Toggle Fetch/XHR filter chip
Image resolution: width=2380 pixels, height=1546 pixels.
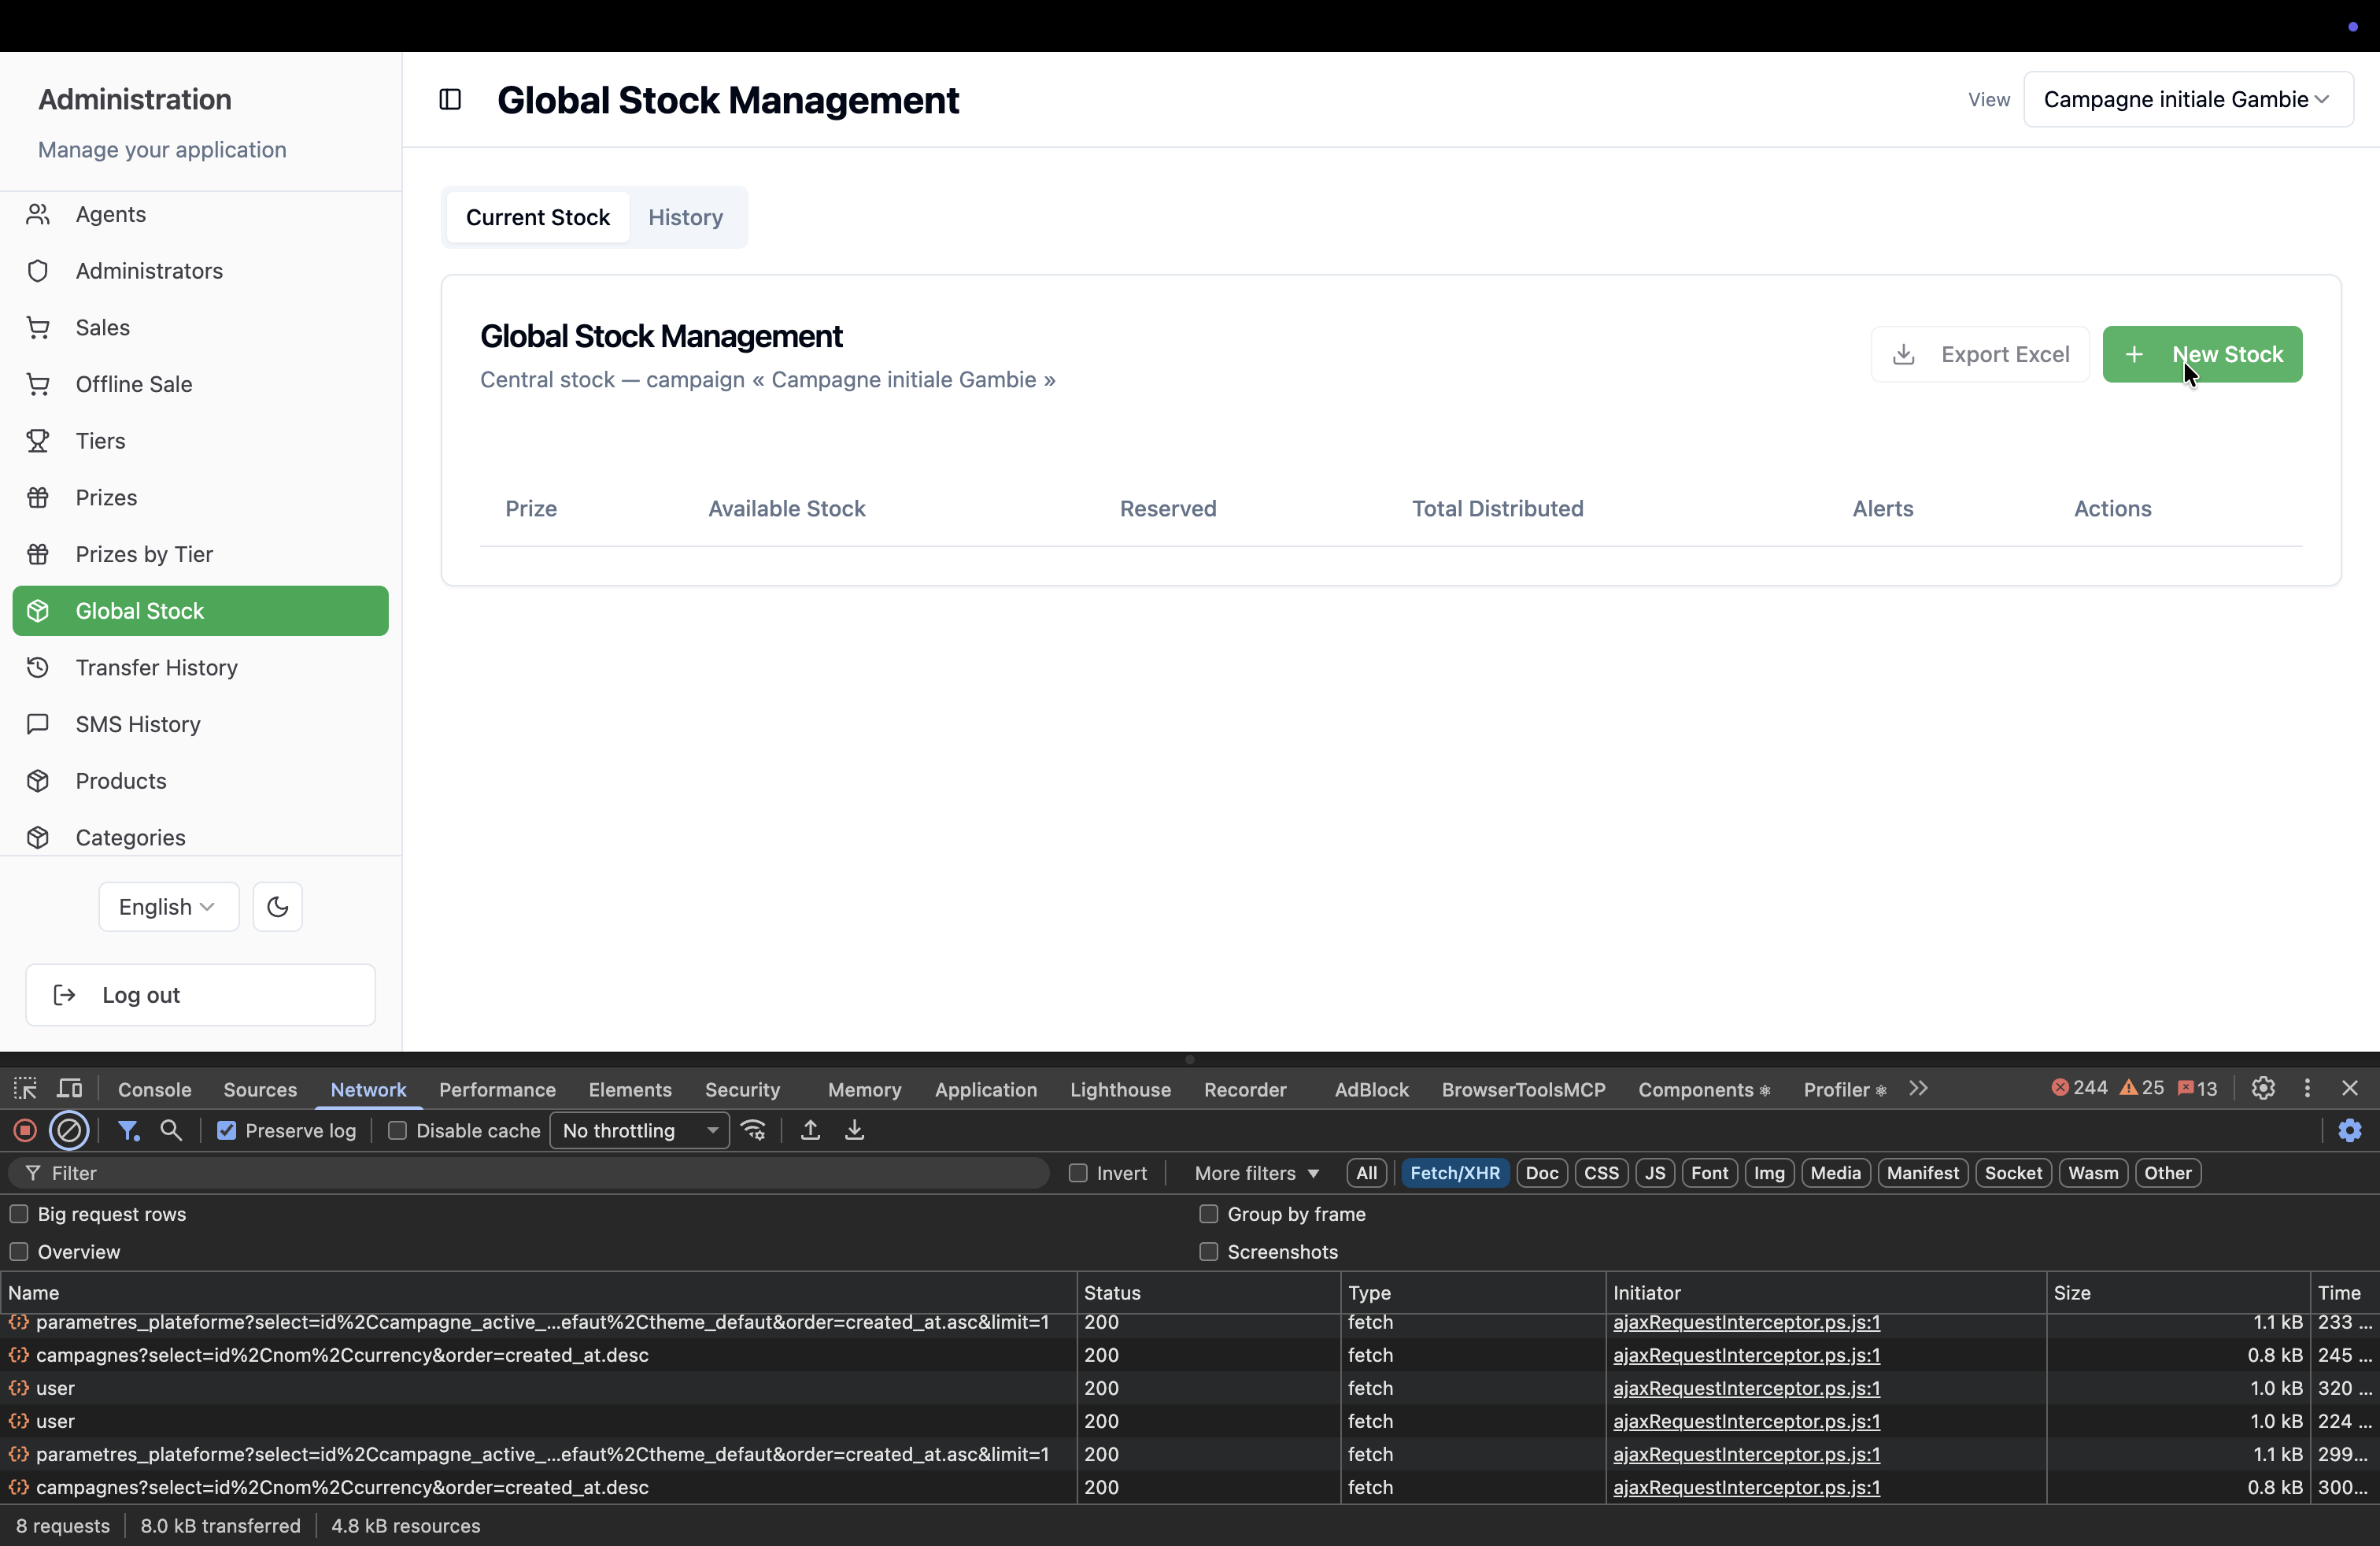[1455, 1173]
